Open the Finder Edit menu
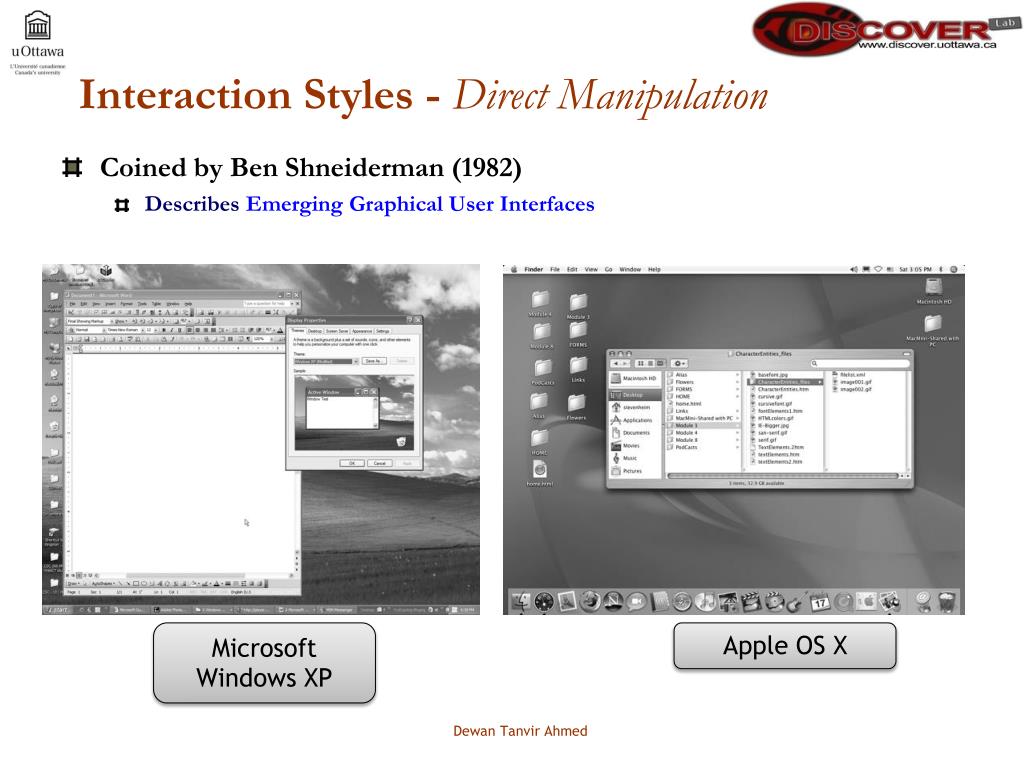Viewport: 1024px width, 768px height. (x=572, y=269)
